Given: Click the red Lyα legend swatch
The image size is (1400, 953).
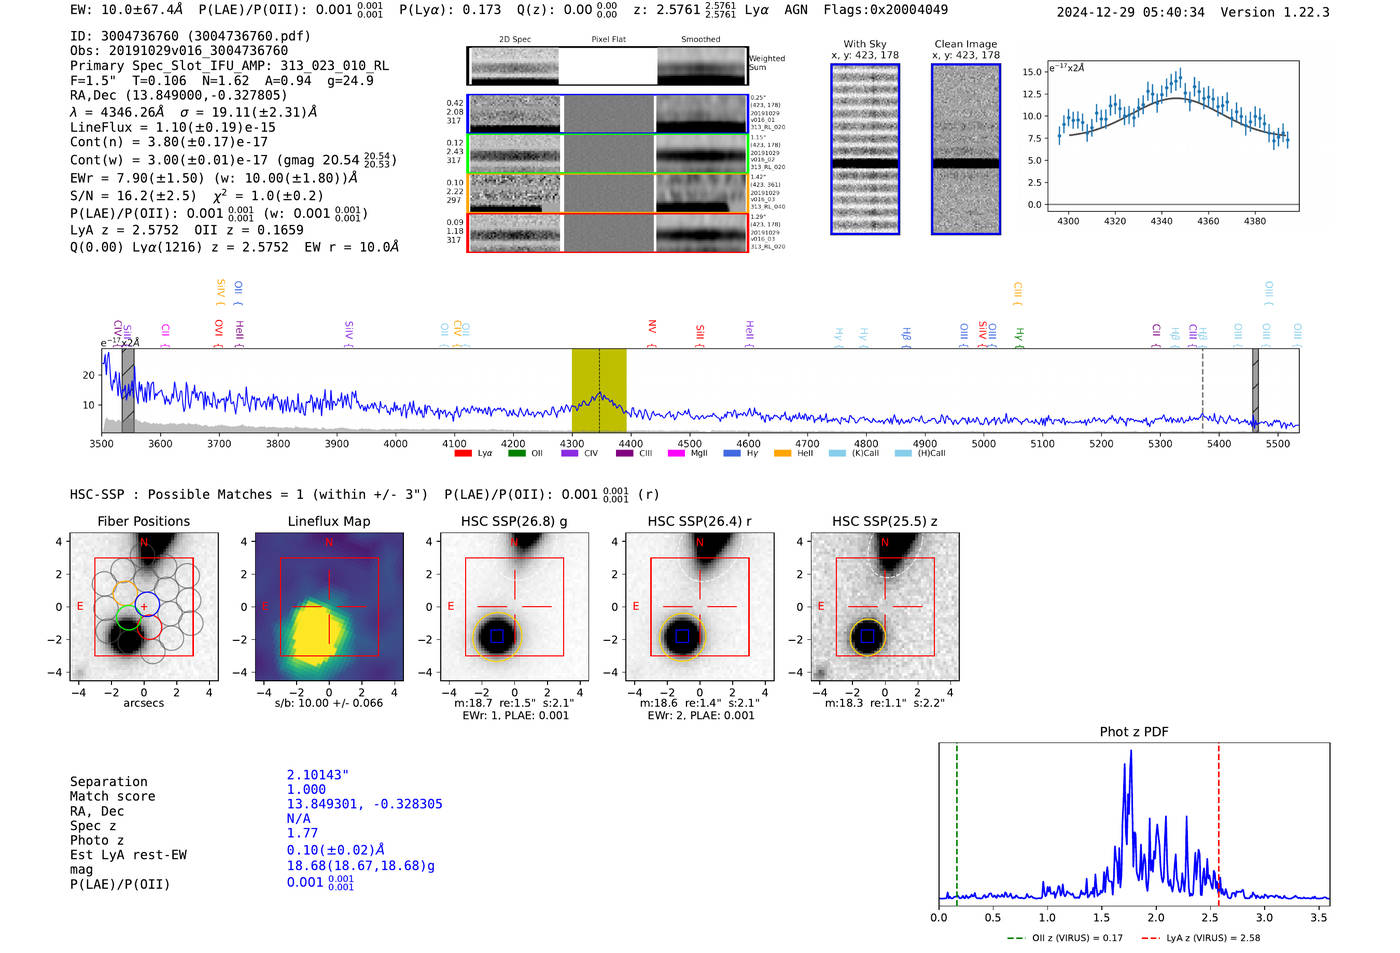Looking at the screenshot, I should pos(463,453).
